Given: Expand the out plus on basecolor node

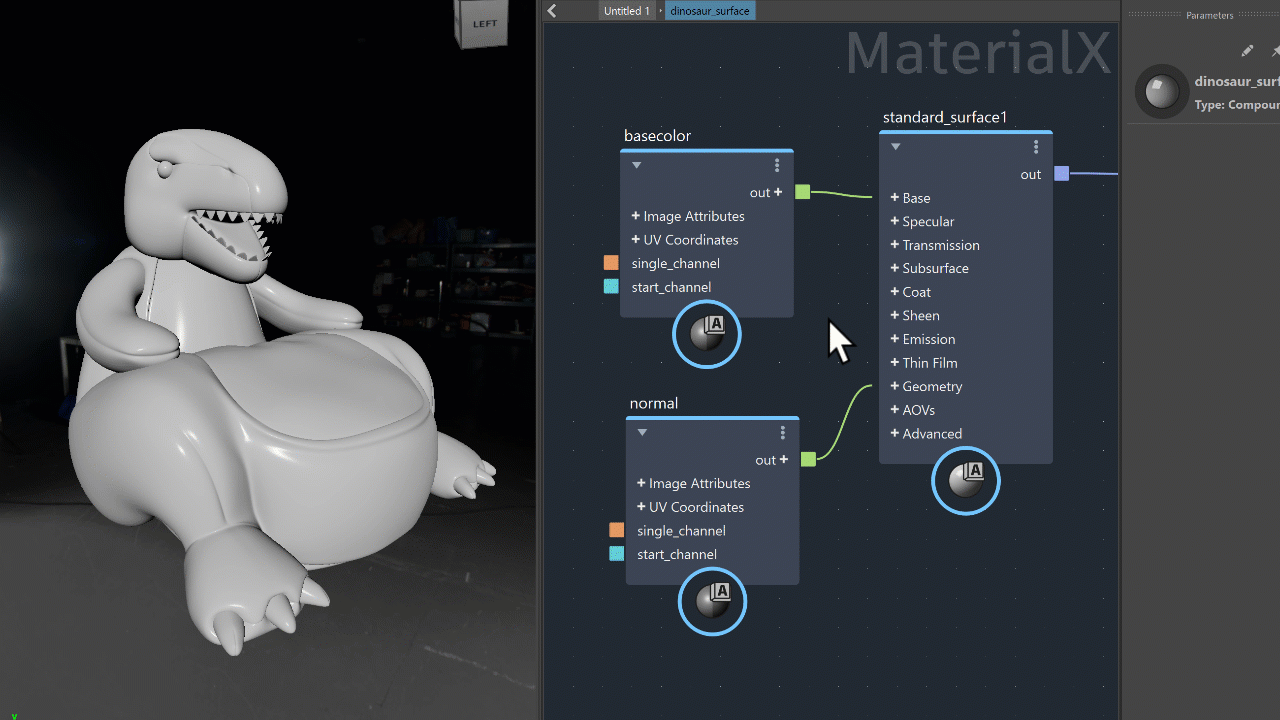Looking at the screenshot, I should click(x=778, y=192).
